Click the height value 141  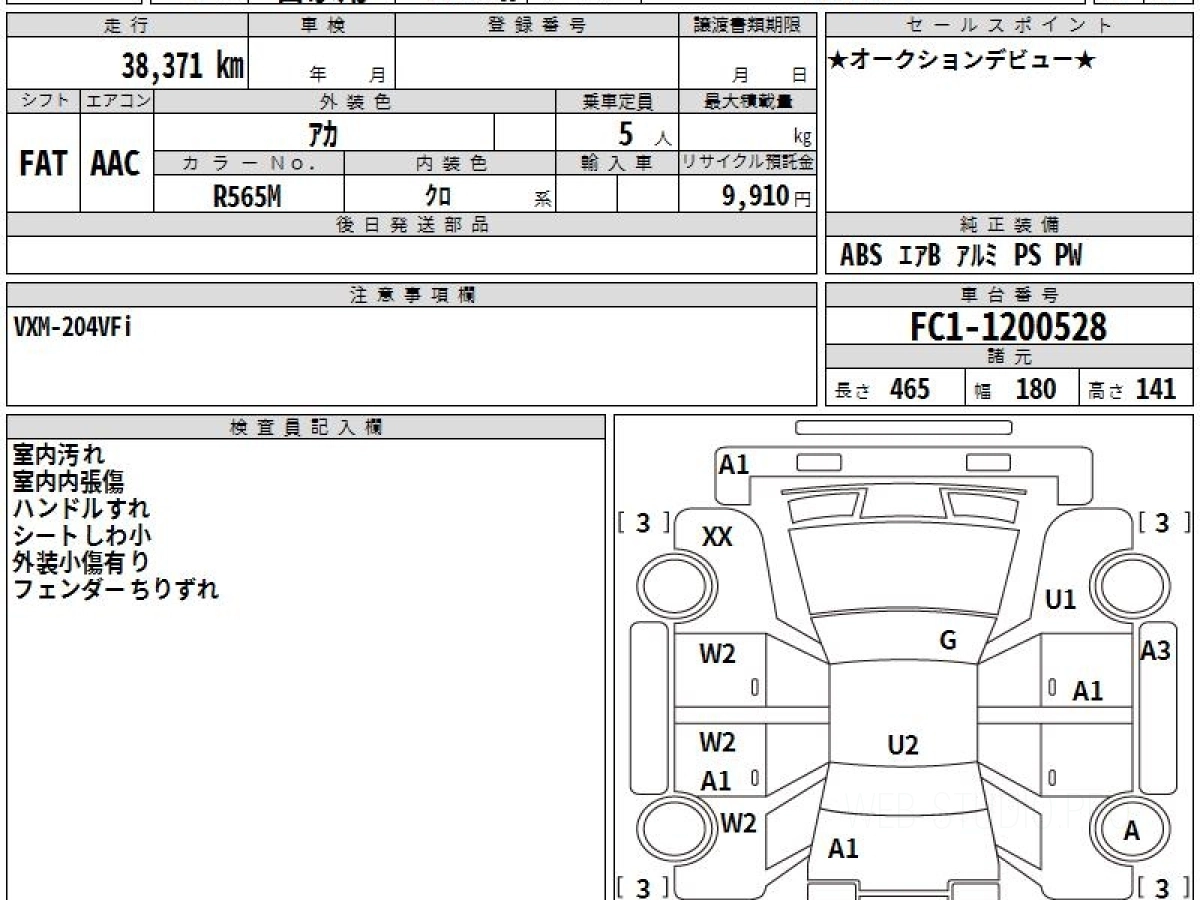1156,389
